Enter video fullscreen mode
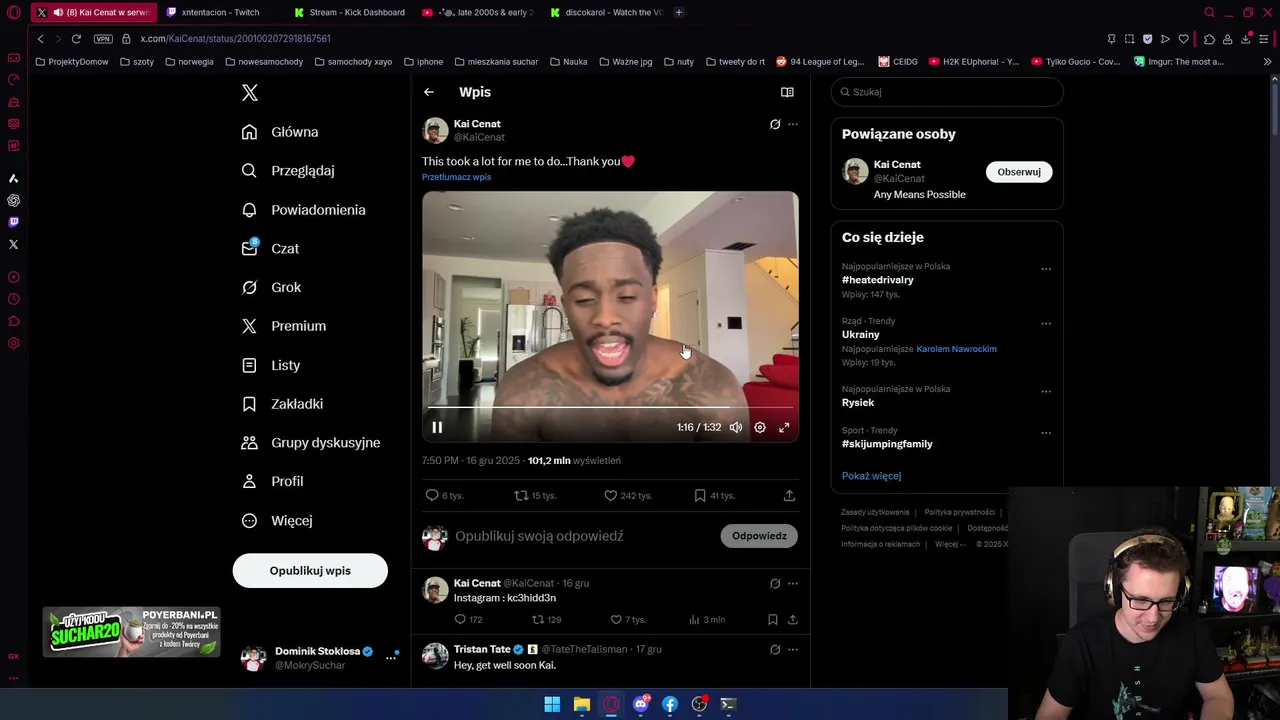 [784, 427]
